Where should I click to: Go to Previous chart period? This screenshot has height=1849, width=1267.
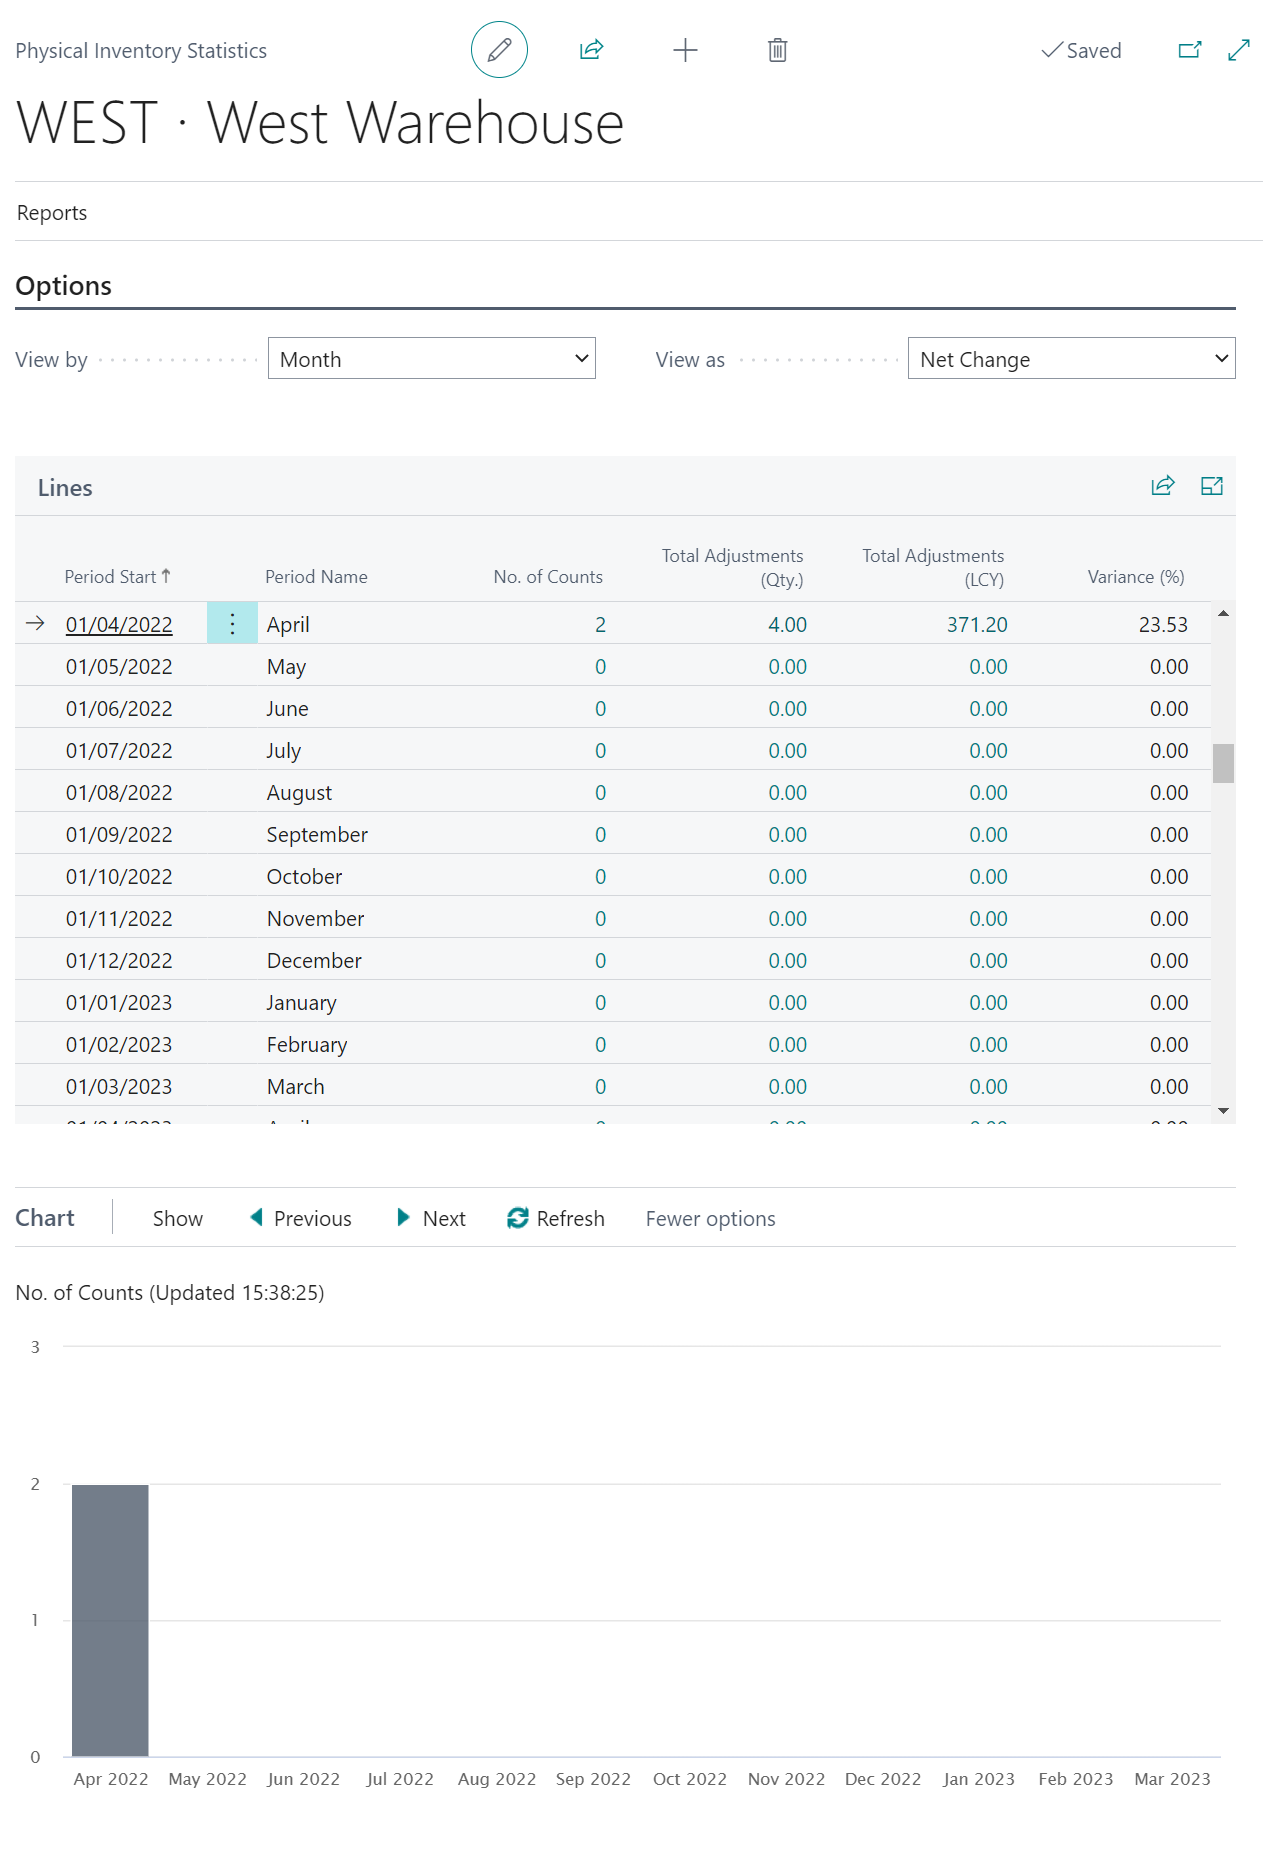(x=301, y=1218)
